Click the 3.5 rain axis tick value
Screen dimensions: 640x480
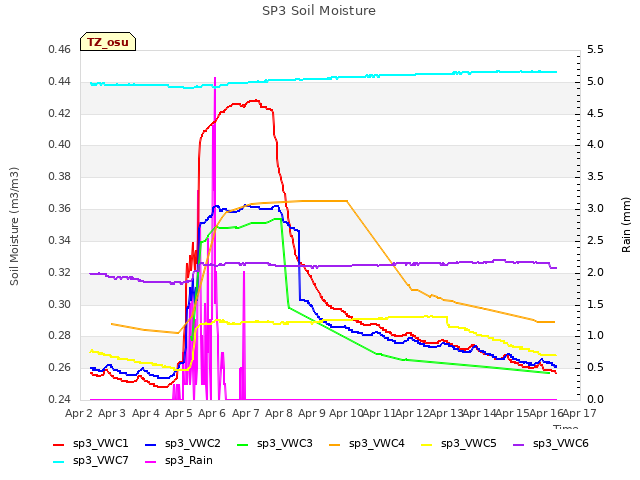pos(595,176)
